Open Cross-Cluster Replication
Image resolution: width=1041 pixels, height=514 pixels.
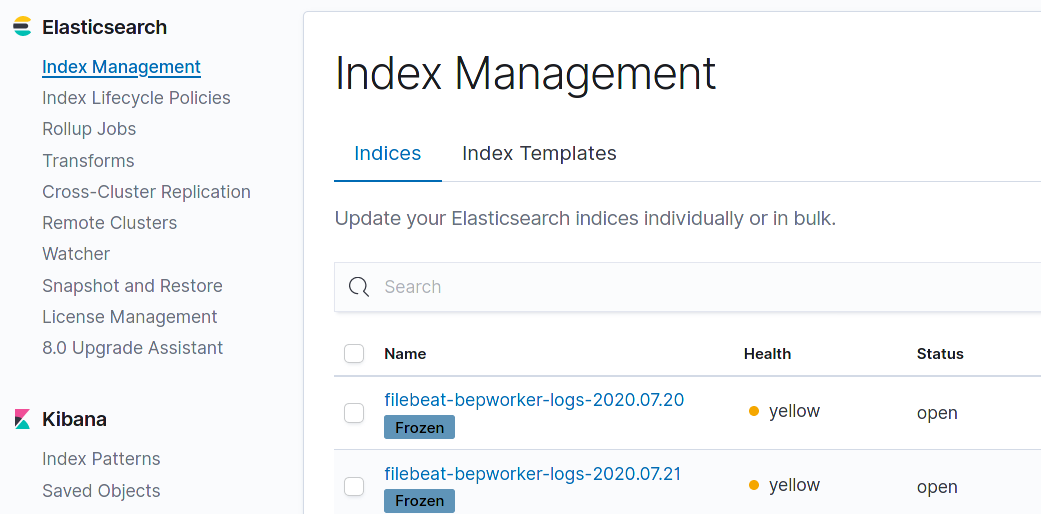click(x=147, y=192)
